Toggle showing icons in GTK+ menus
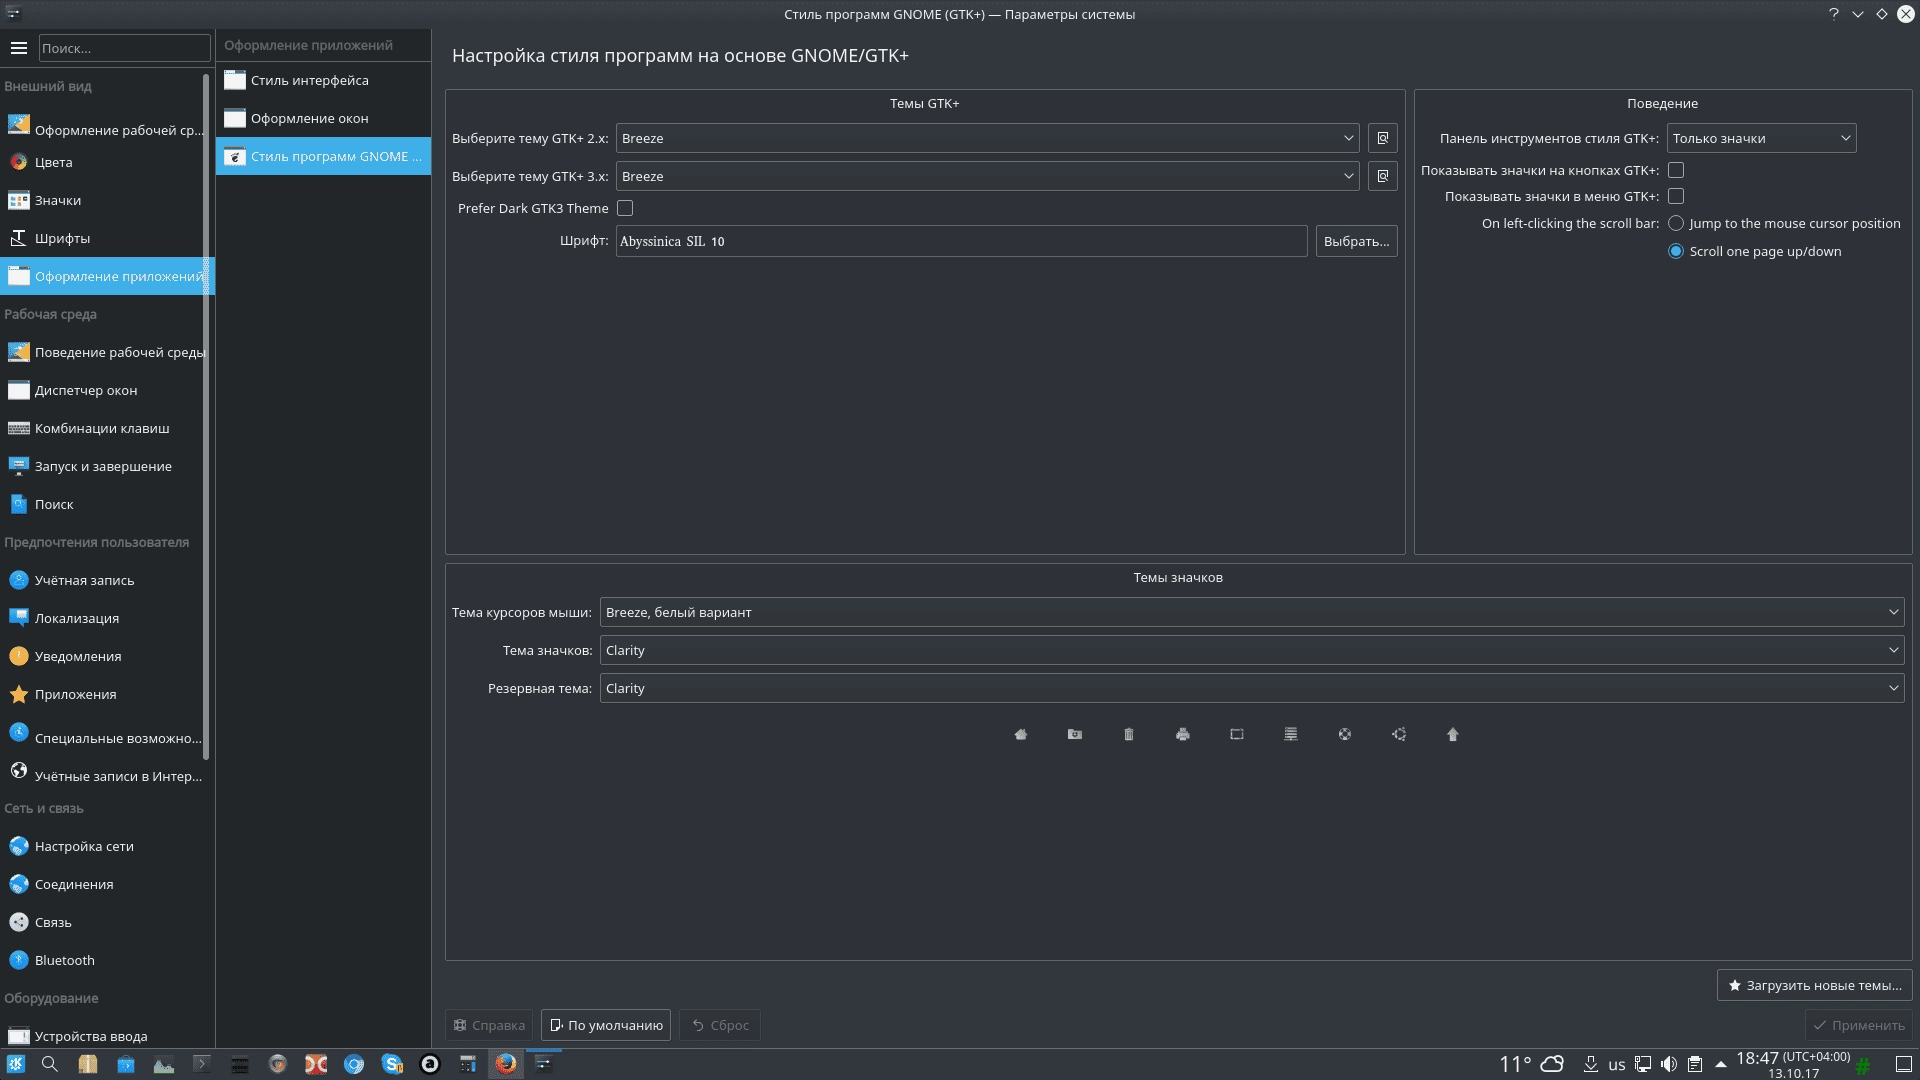Viewport: 1920px width, 1080px height. point(1676,196)
